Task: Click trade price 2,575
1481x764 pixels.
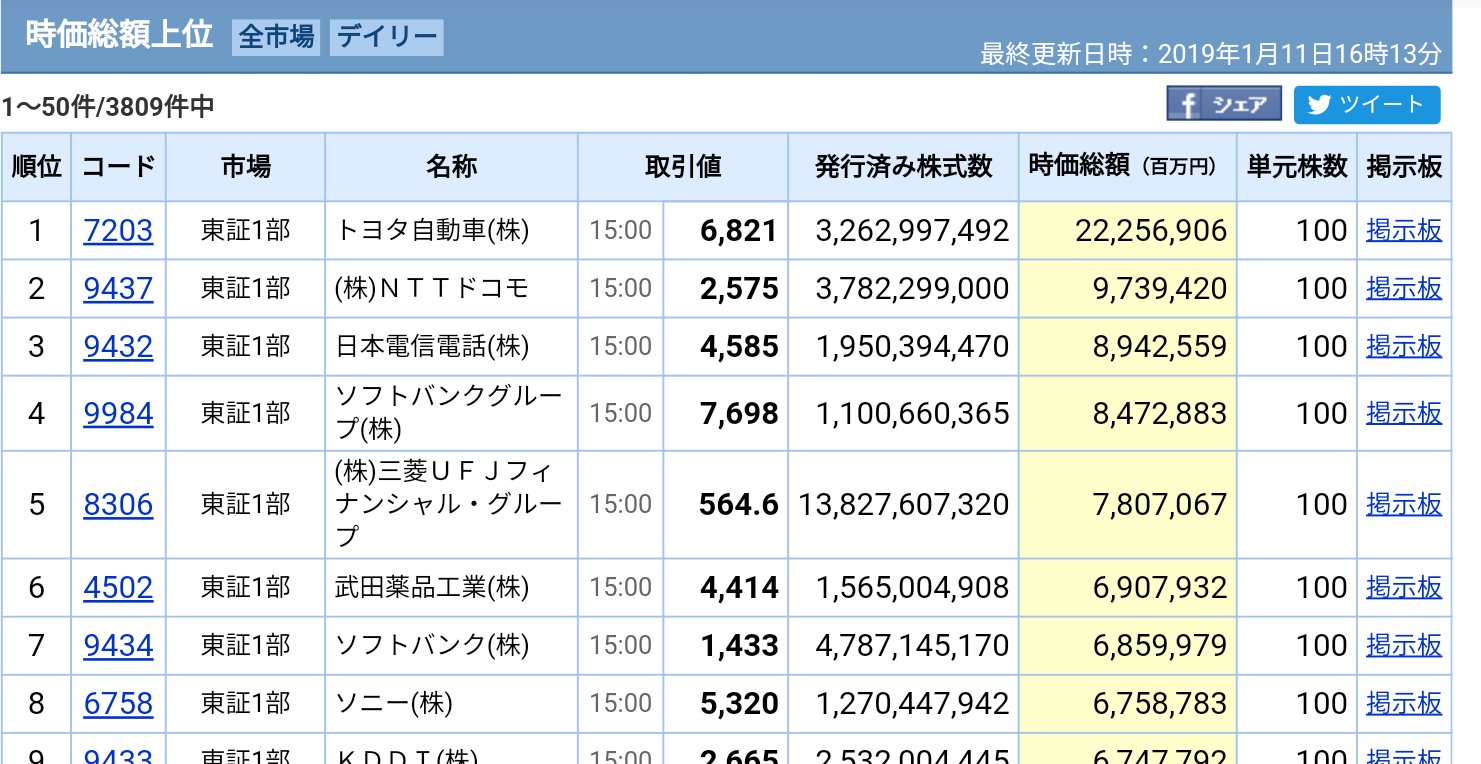Action: [739, 289]
